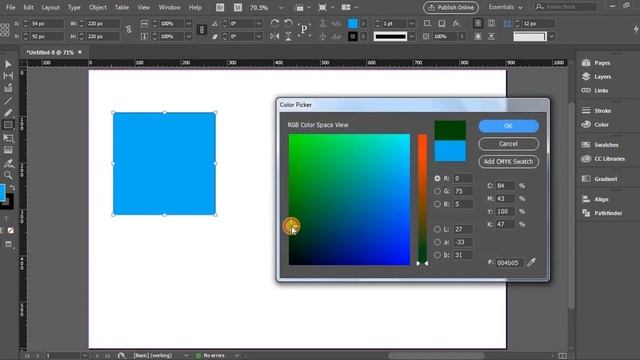
Task: Rotate 90 degrees counter-clockwise
Action: tap(288, 23)
